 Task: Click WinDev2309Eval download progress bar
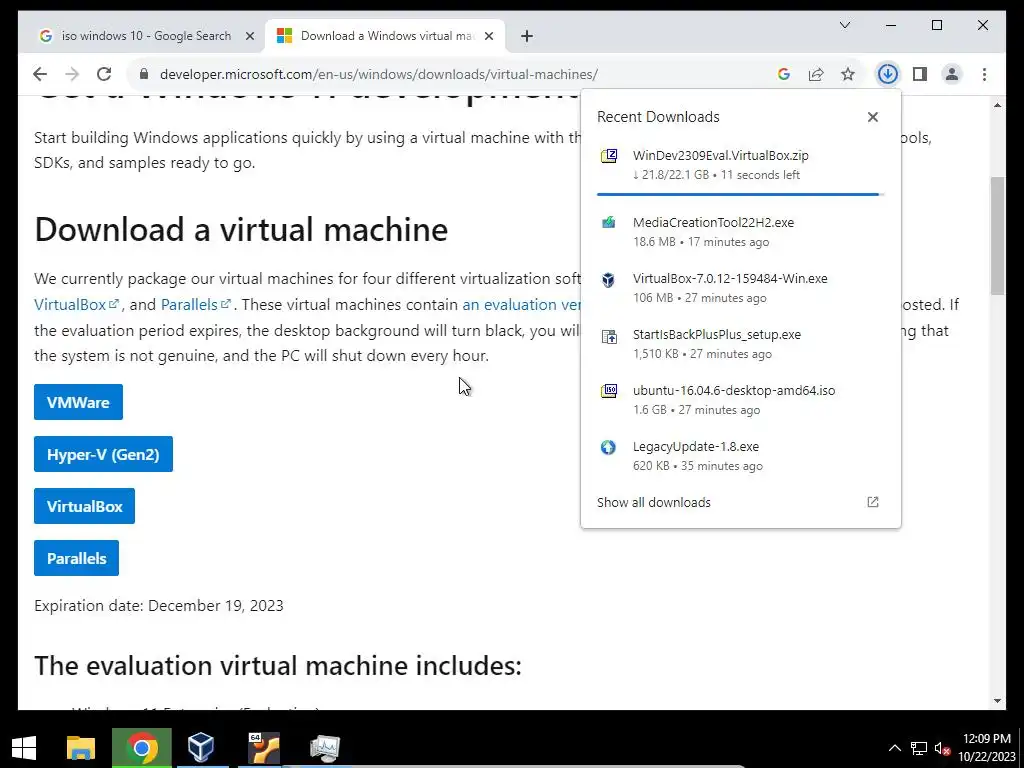[x=740, y=195]
